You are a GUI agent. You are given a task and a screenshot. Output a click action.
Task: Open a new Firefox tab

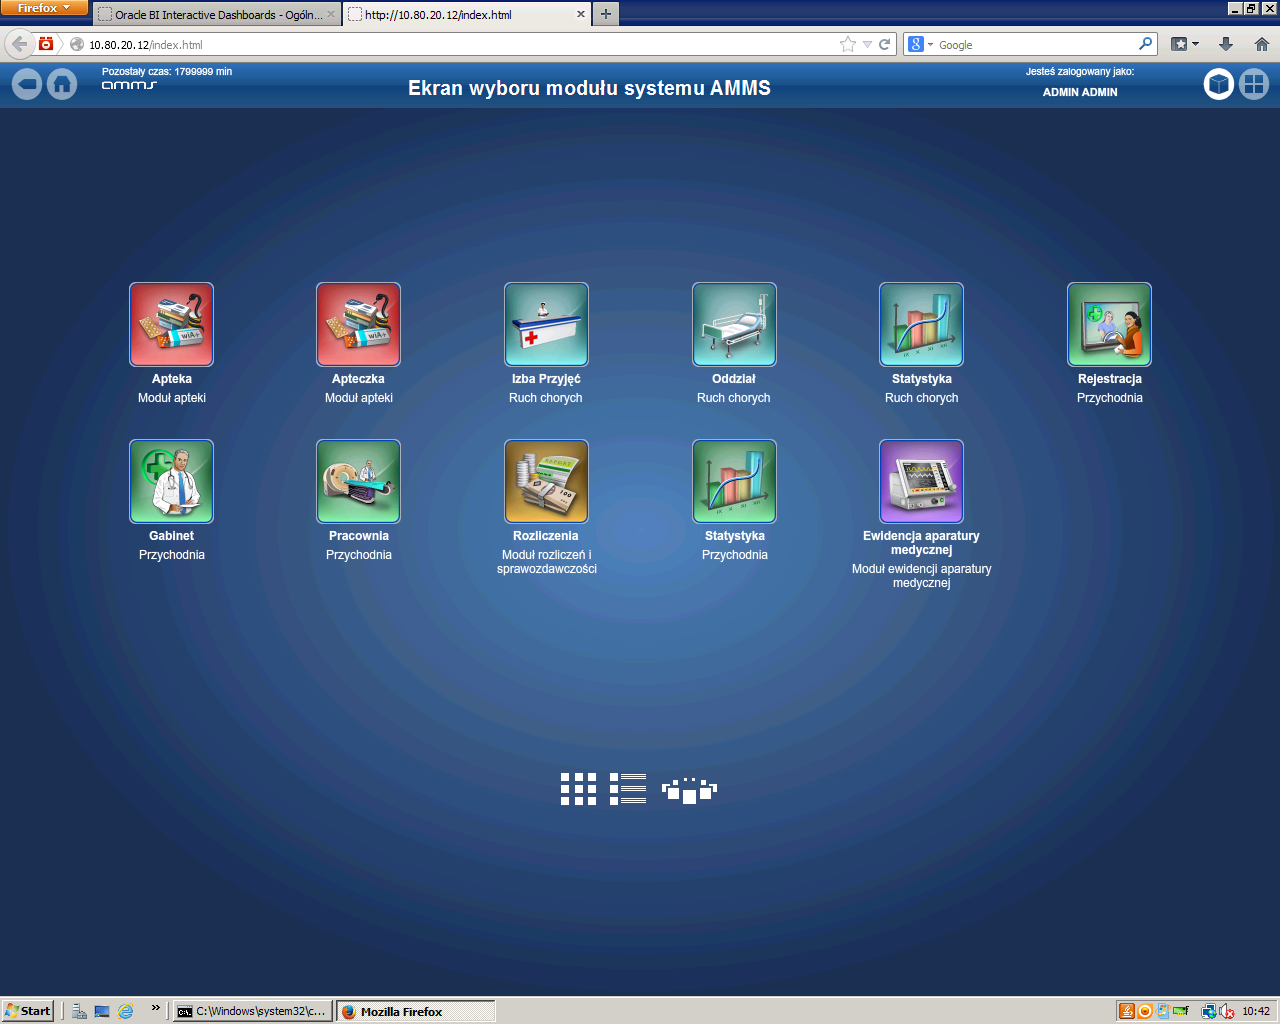click(606, 14)
